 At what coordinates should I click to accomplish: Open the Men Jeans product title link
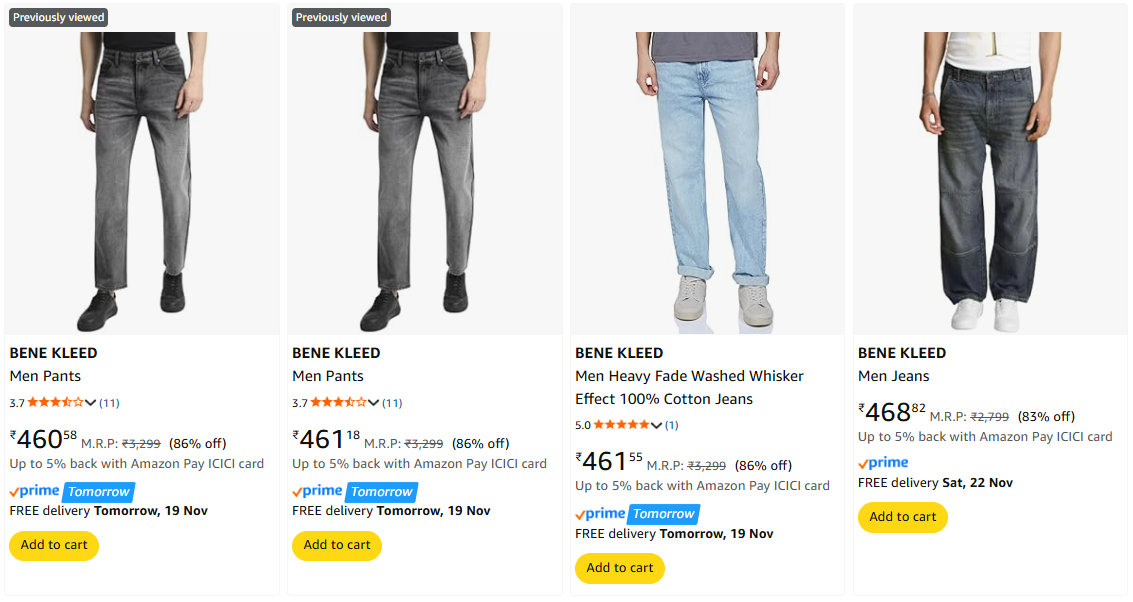[x=893, y=376]
